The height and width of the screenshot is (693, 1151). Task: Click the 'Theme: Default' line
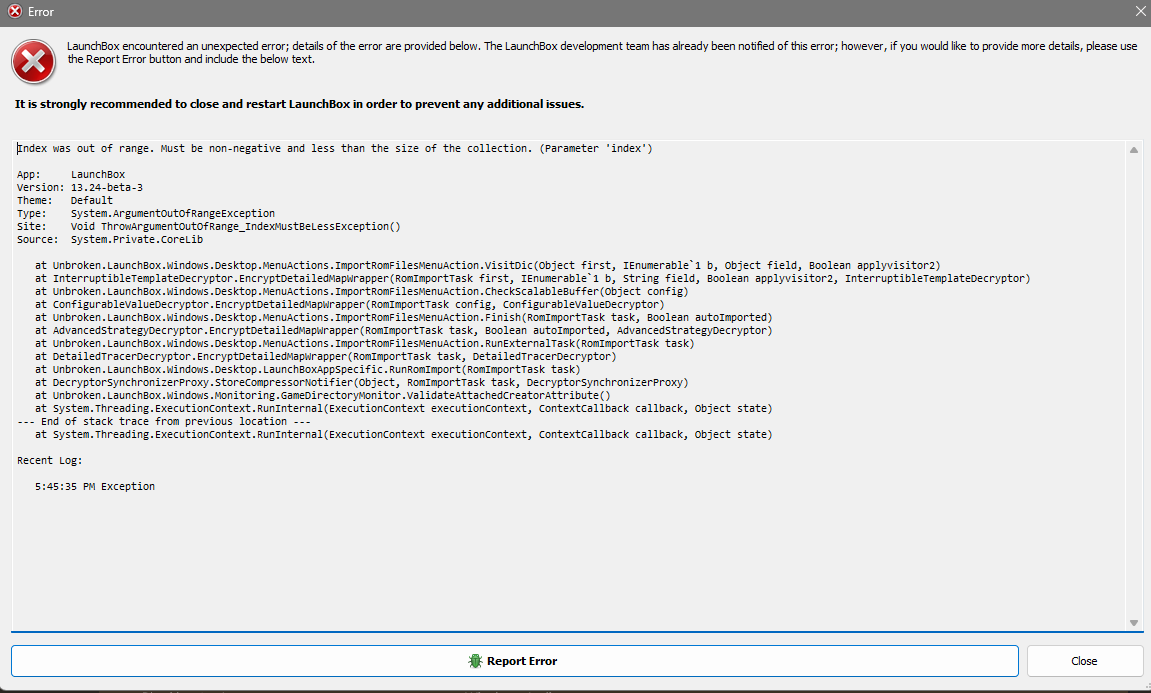[65, 200]
